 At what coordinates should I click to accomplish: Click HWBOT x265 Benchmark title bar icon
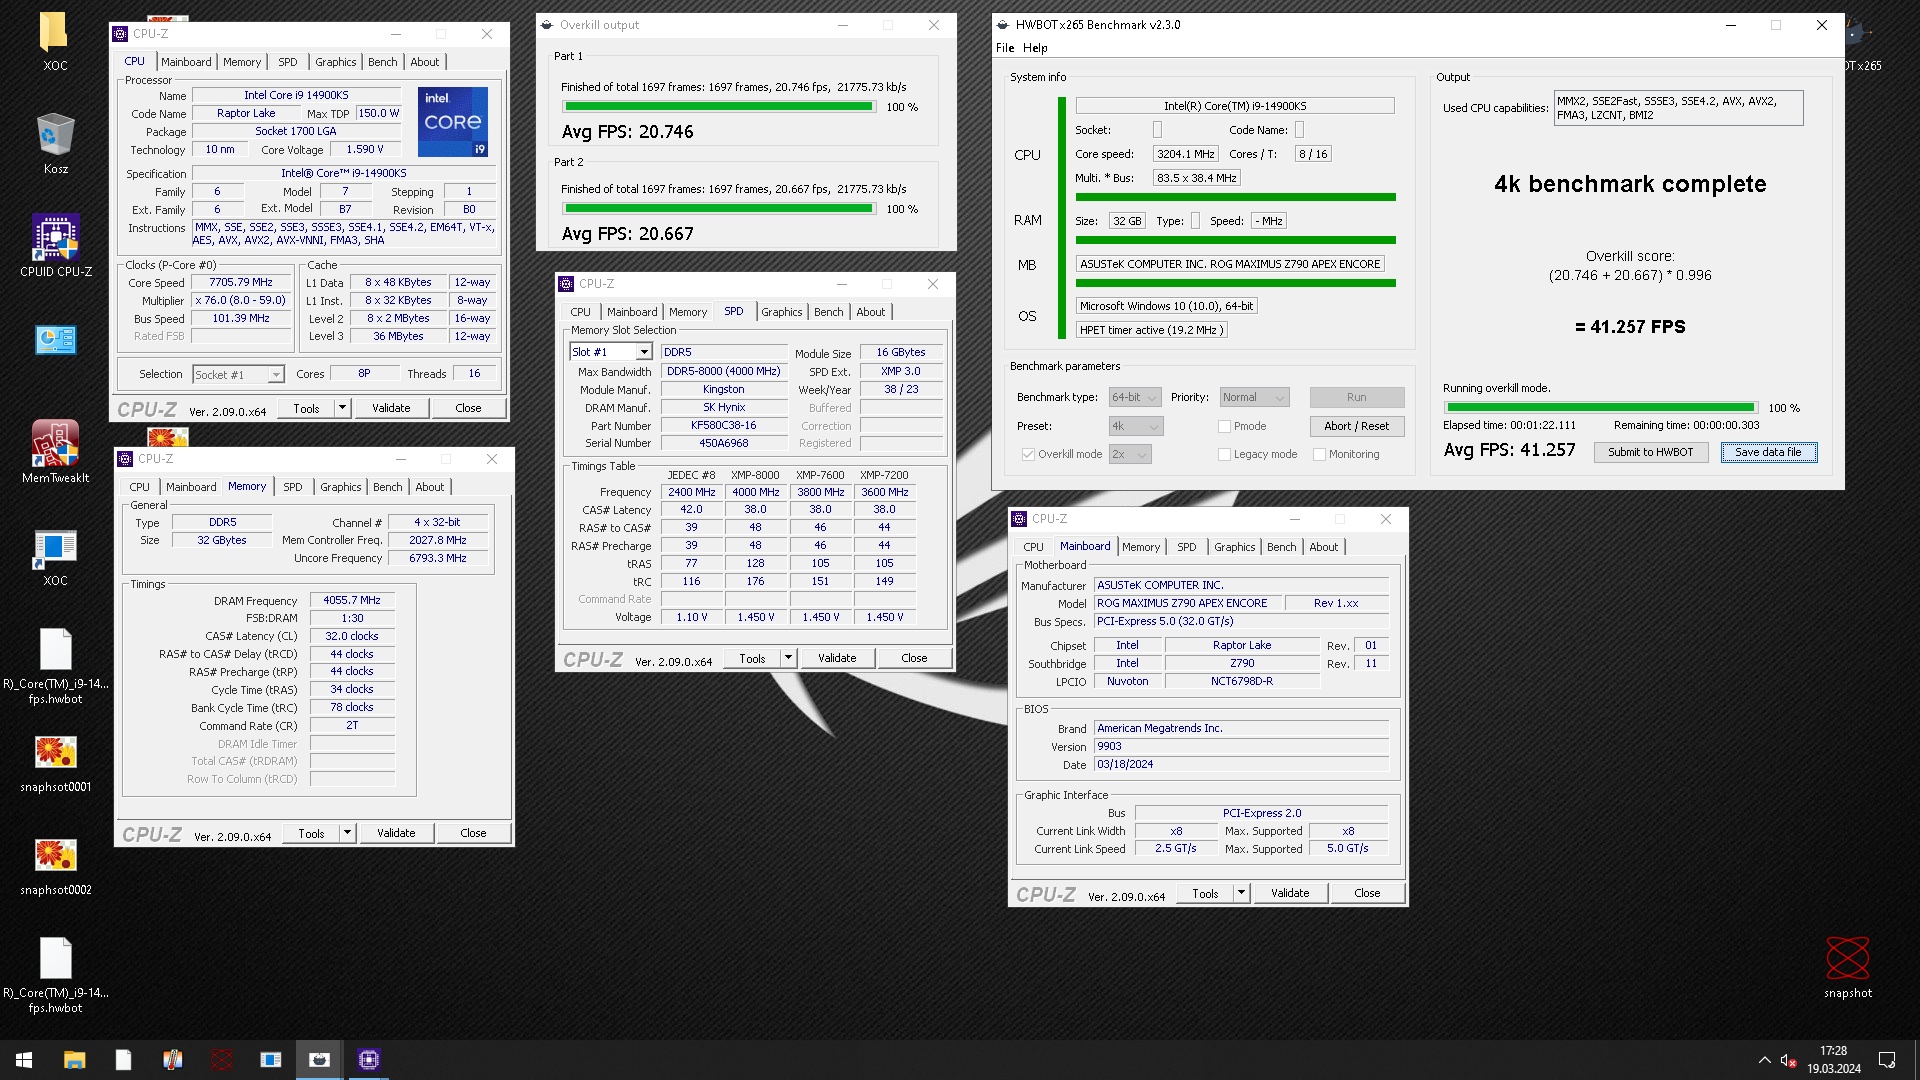pyautogui.click(x=1003, y=25)
